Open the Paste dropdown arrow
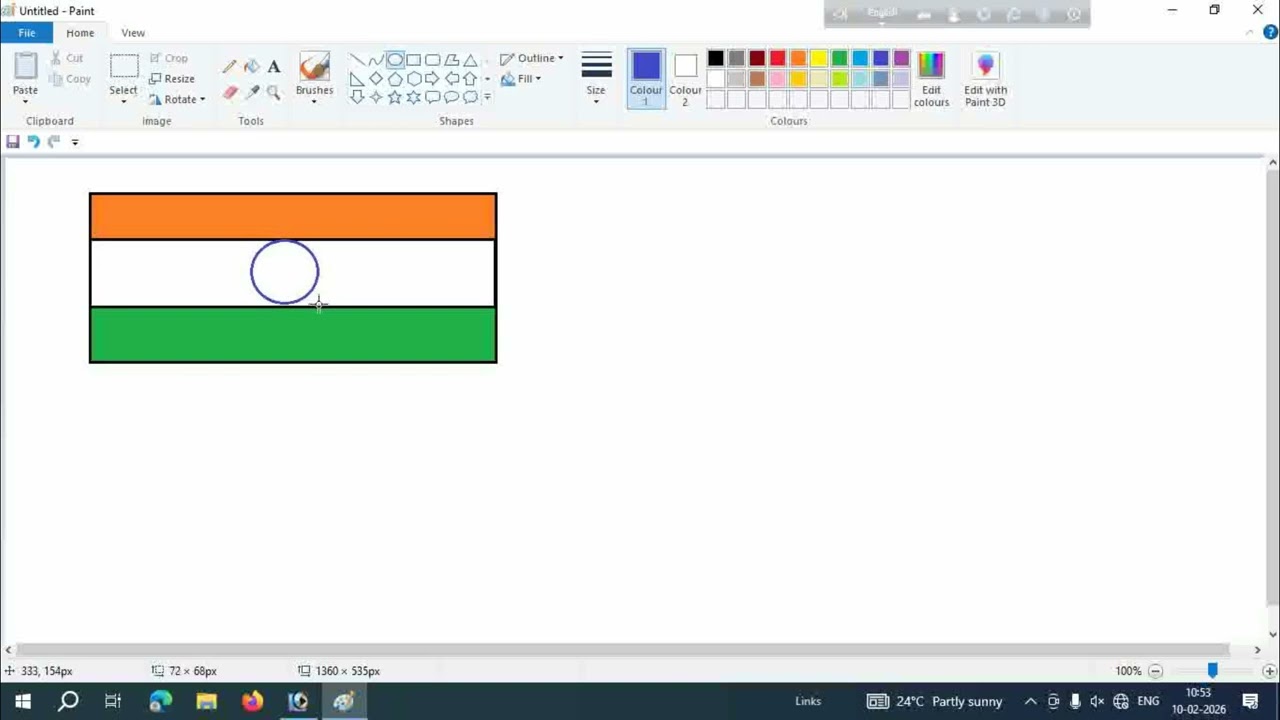The height and width of the screenshot is (720, 1280). click(x=25, y=101)
